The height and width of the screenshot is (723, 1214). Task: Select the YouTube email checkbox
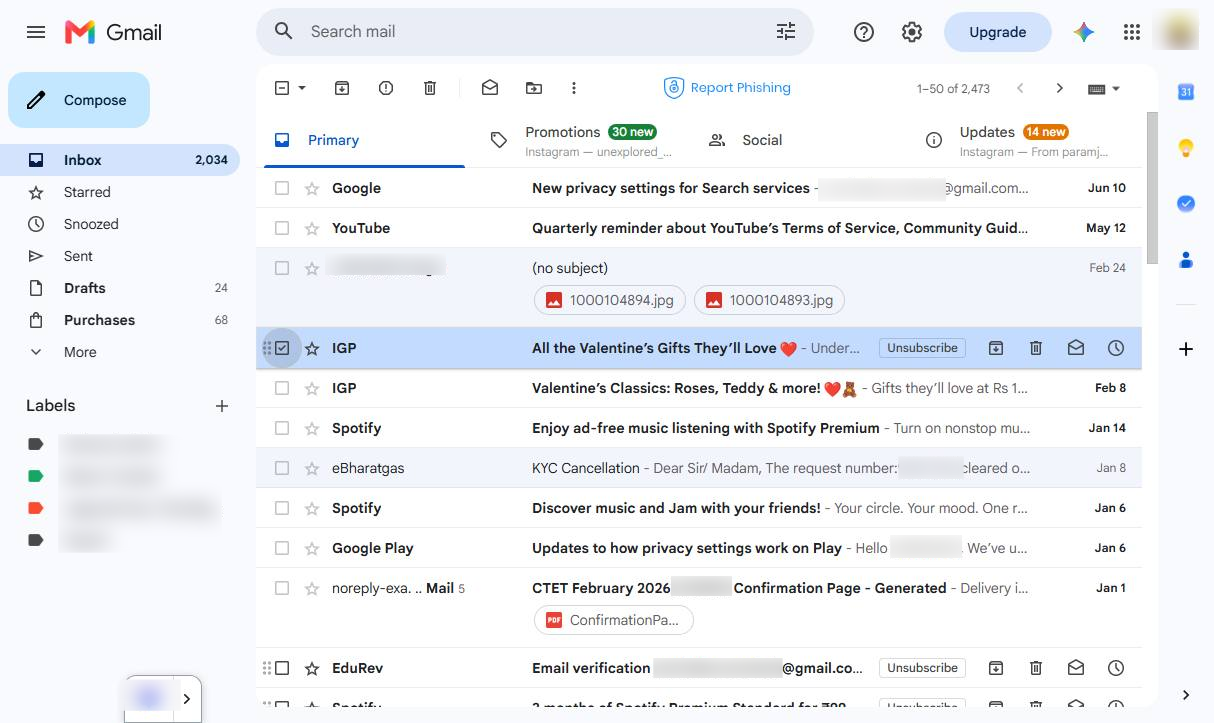pyautogui.click(x=282, y=228)
